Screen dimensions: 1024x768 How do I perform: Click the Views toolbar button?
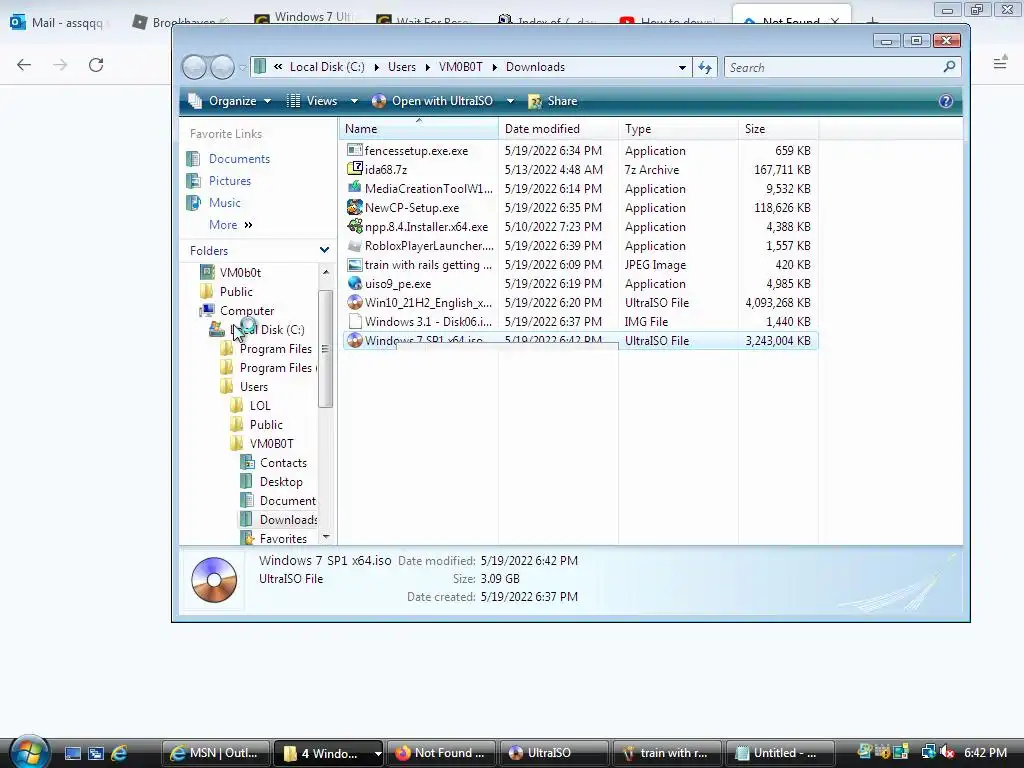313,101
